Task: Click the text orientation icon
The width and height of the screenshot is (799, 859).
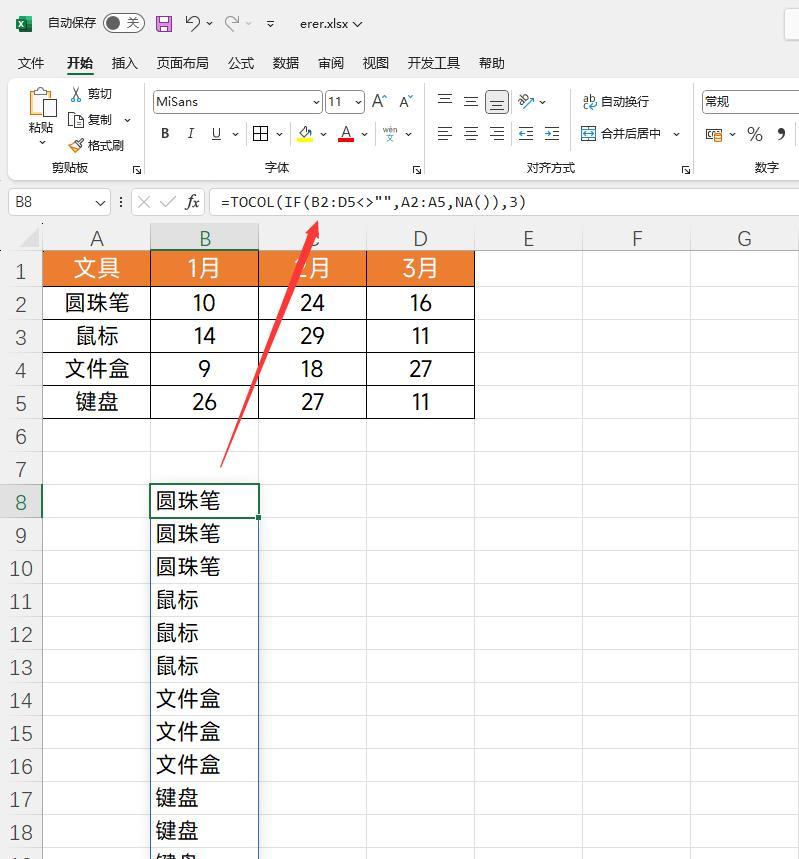Action: click(526, 101)
